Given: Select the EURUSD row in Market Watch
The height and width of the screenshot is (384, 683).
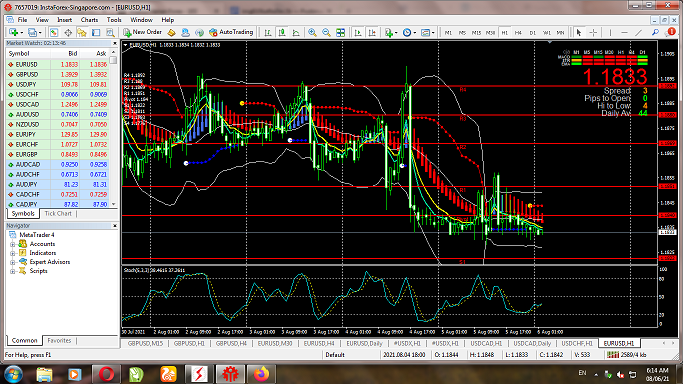Looking at the screenshot, I should coord(57,64).
